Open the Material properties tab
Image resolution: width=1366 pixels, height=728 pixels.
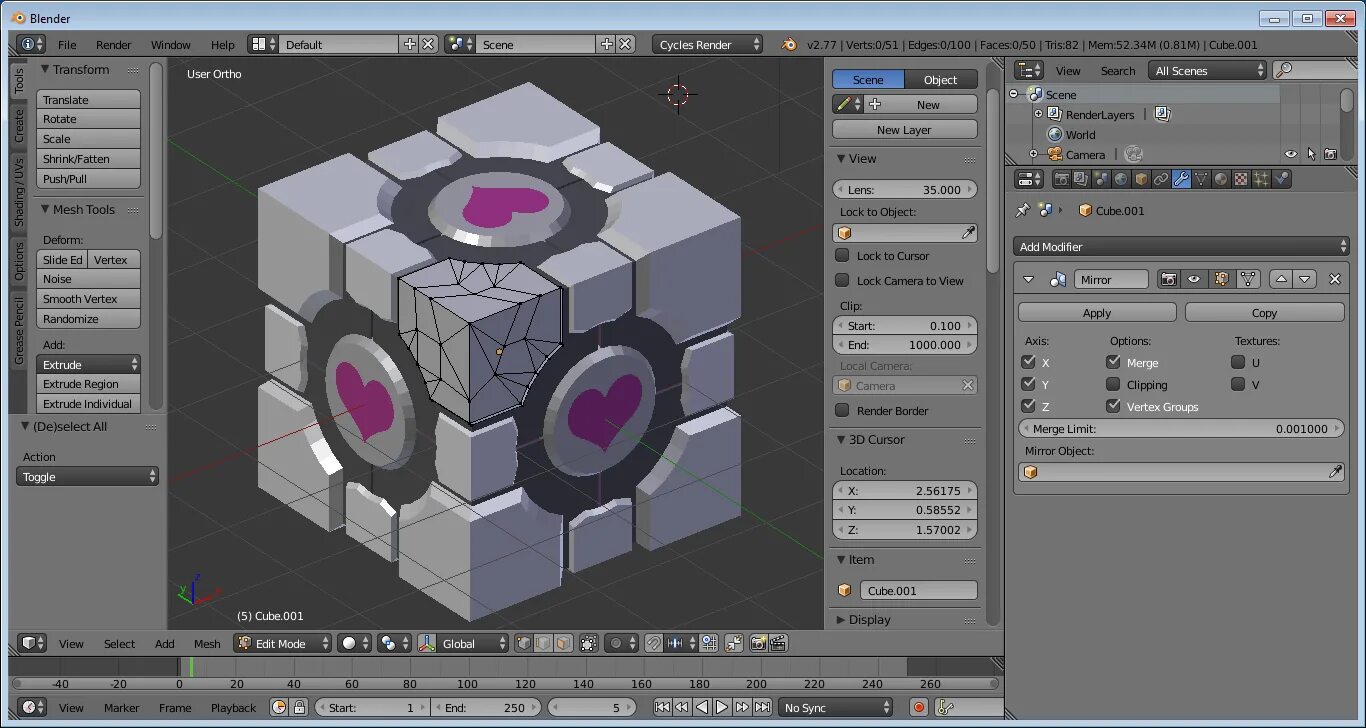[x=1221, y=179]
